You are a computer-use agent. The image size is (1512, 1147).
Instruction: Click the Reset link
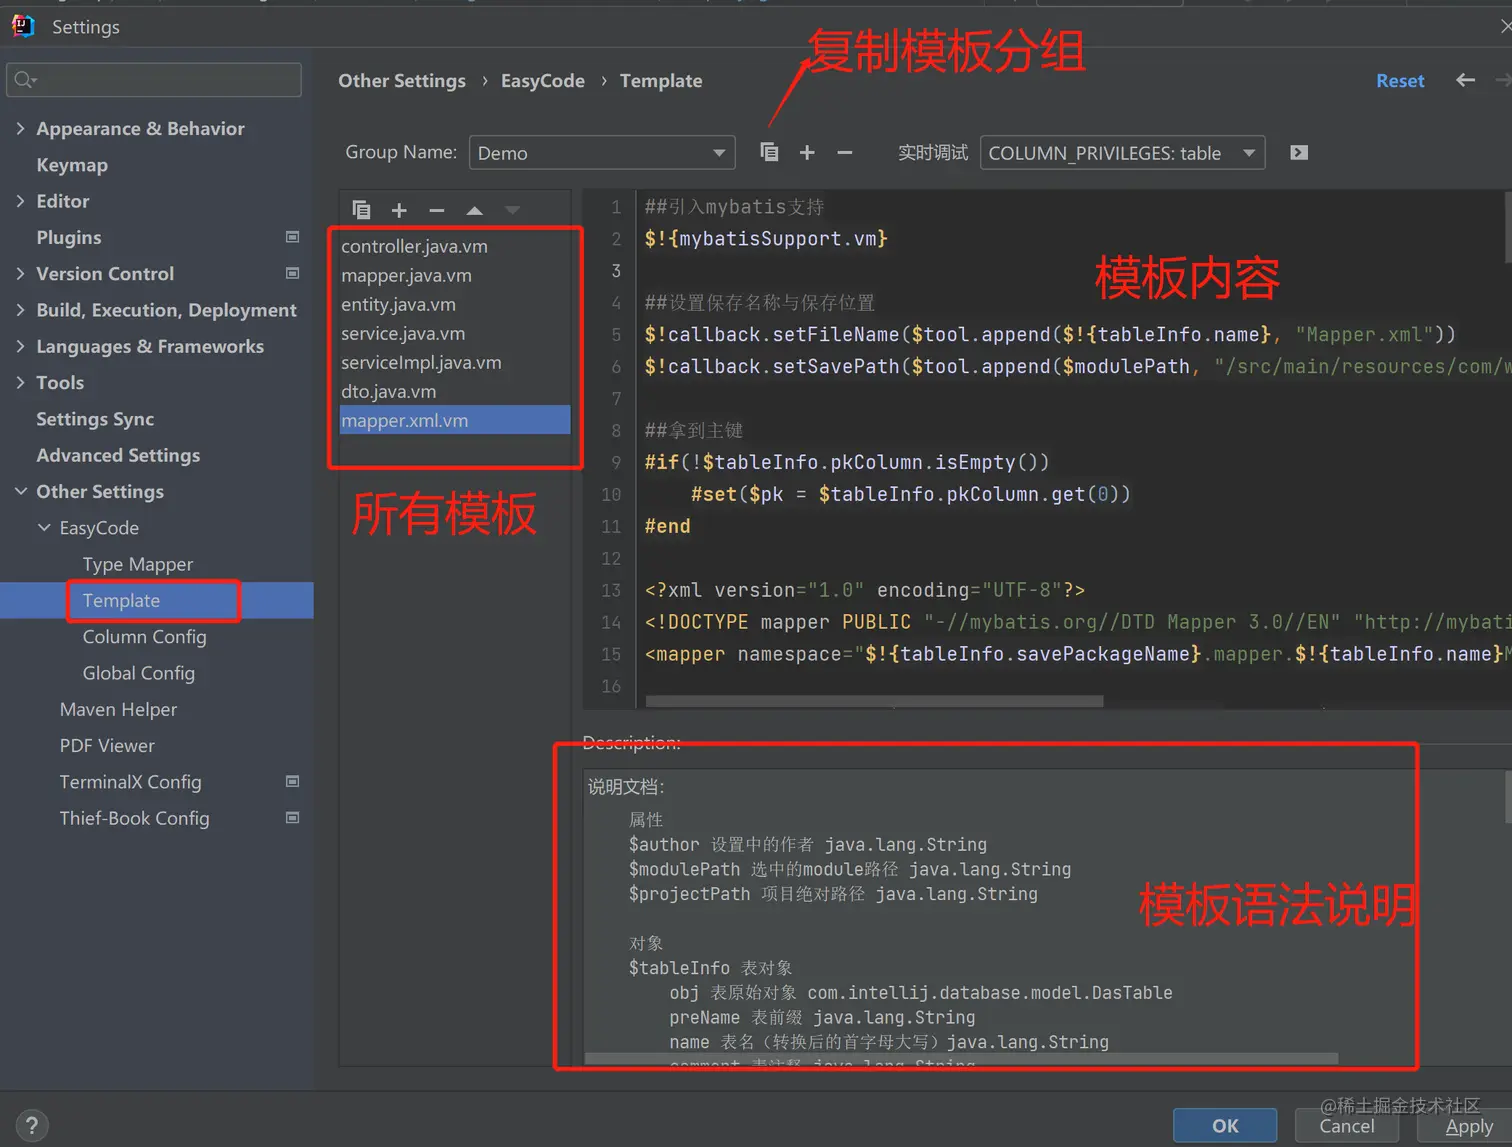[x=1400, y=81]
